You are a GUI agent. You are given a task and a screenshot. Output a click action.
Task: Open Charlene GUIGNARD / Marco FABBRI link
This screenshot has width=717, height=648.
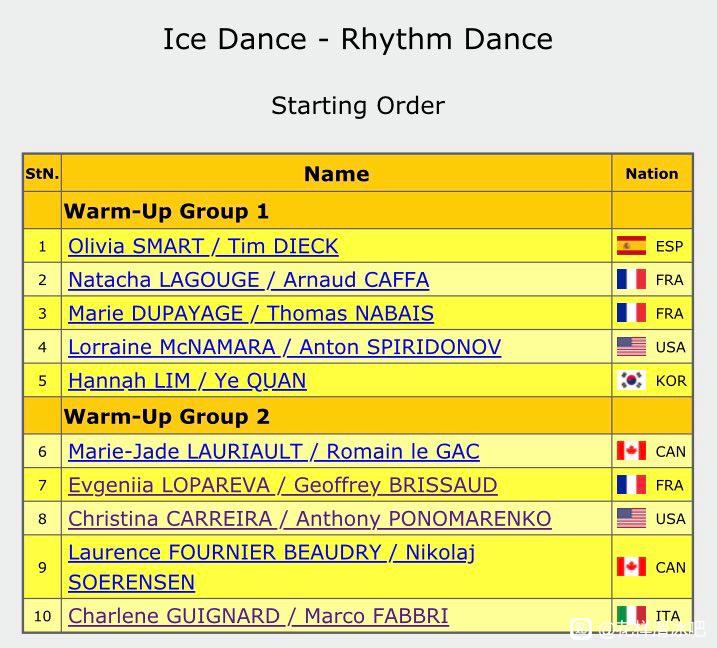coord(258,616)
